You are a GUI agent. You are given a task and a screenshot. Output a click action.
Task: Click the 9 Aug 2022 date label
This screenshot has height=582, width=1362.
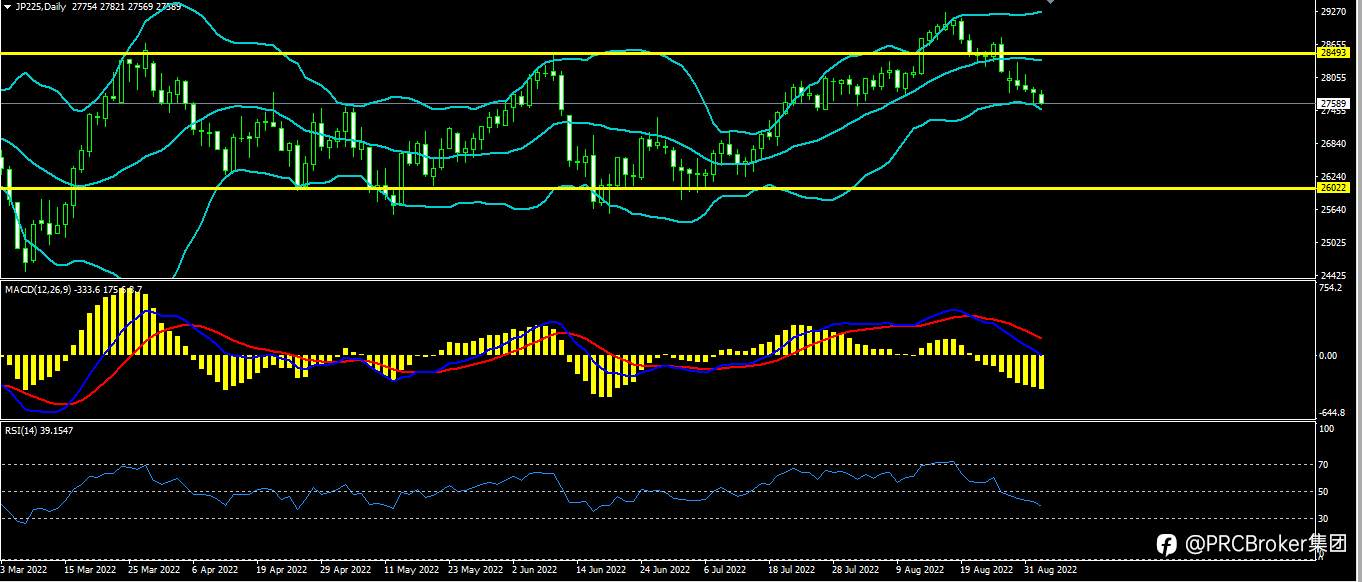tap(920, 569)
